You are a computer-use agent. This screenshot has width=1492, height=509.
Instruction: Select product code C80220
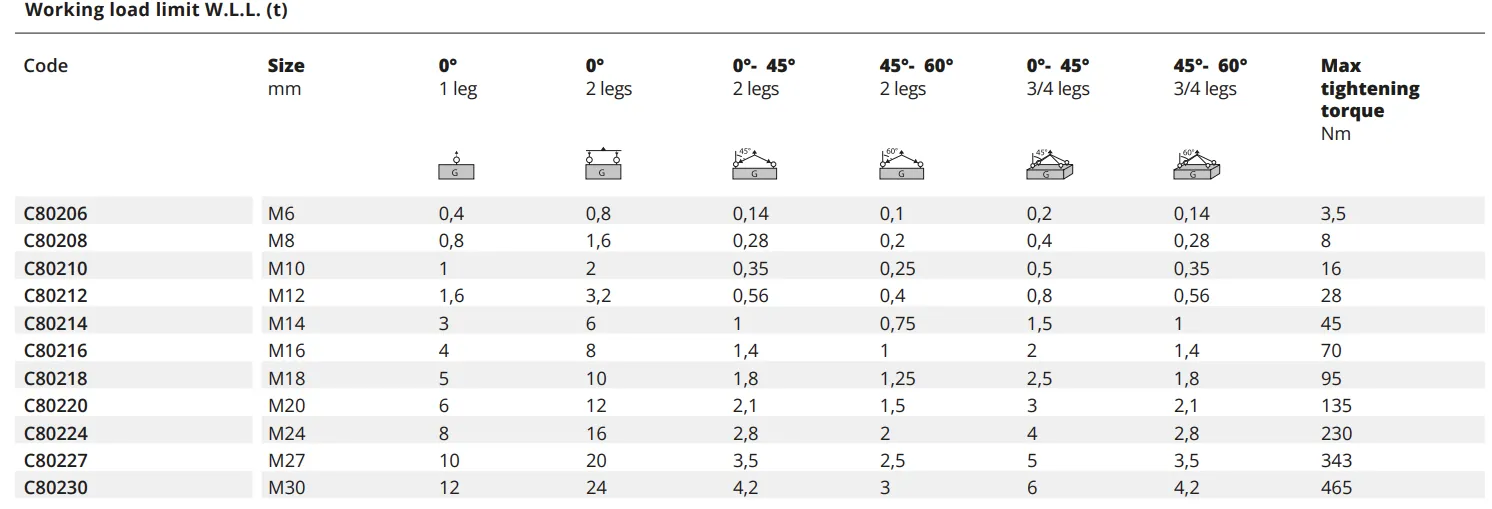55,406
